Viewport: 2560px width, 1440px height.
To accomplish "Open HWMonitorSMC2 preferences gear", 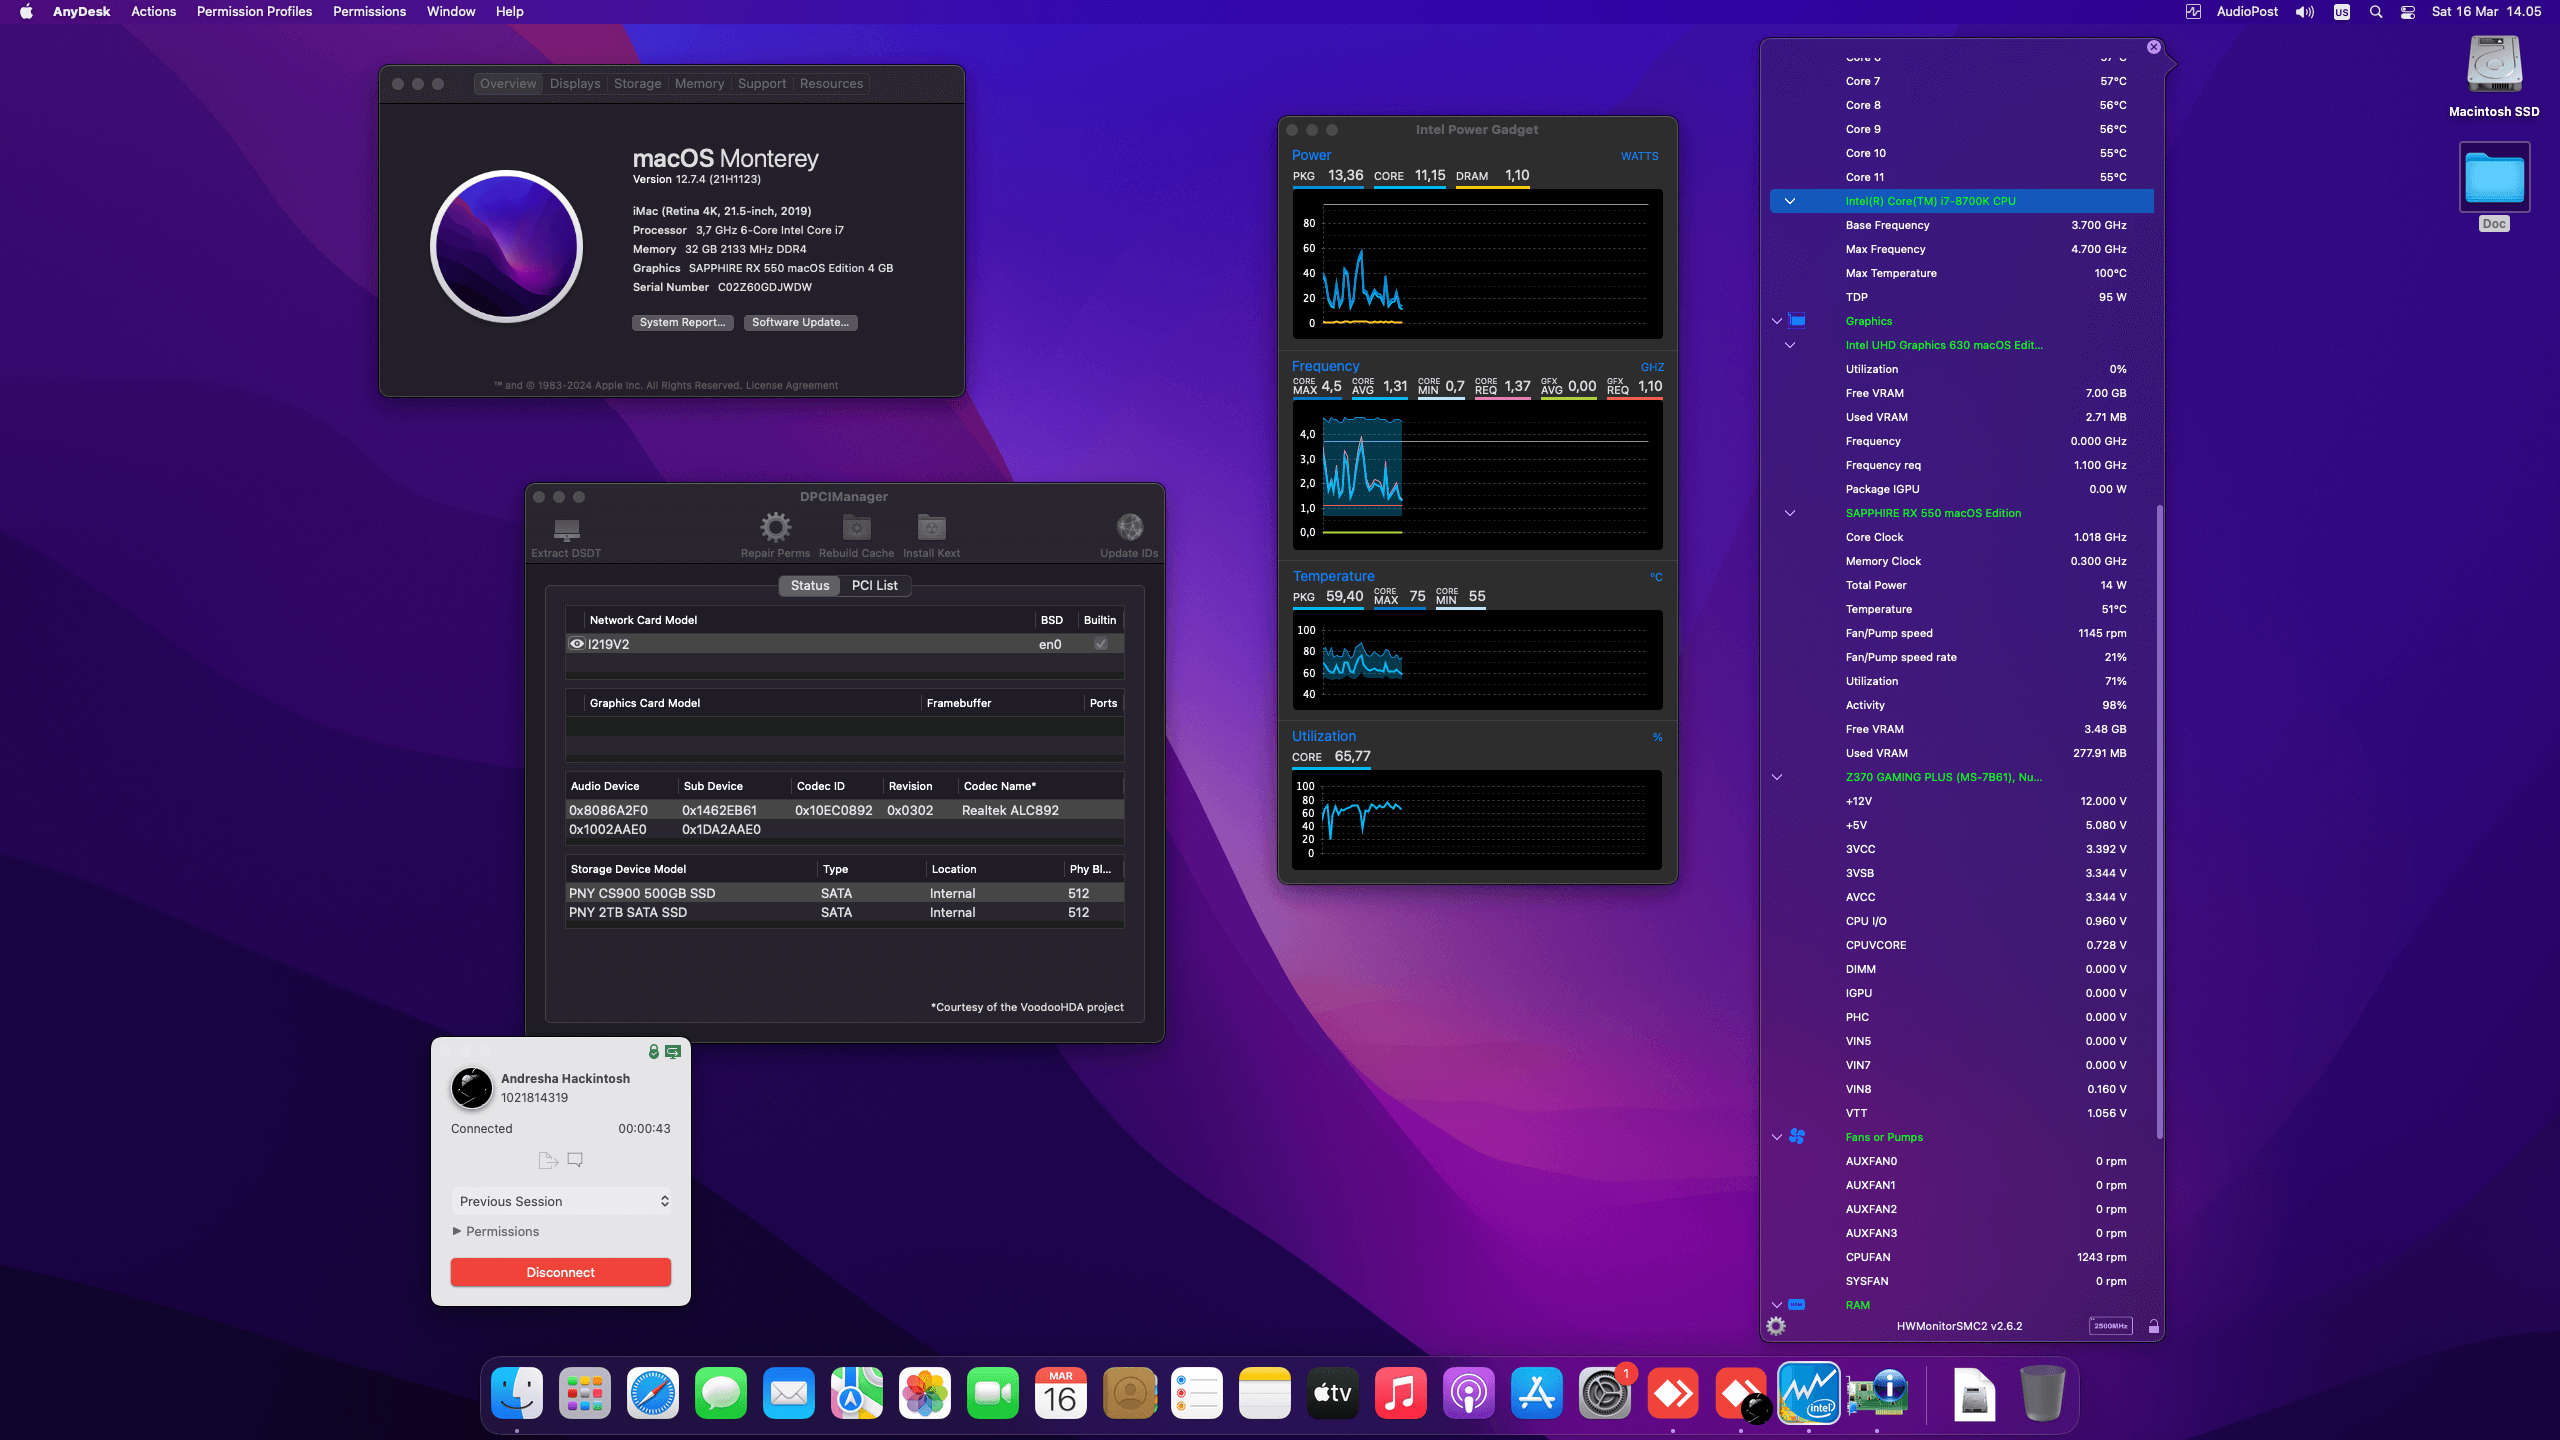I will (1777, 1326).
